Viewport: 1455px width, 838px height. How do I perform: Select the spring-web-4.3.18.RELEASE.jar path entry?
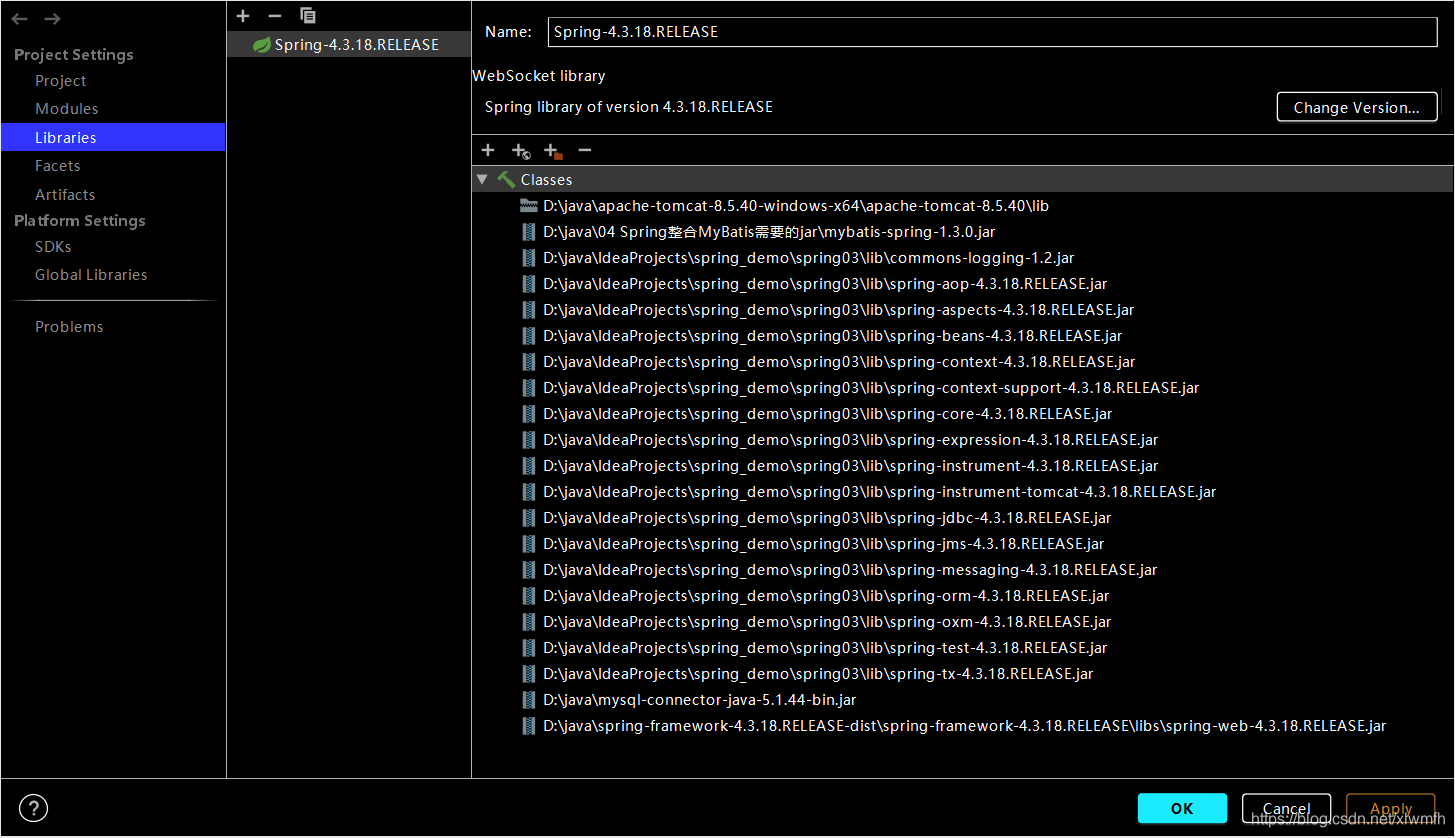click(x=965, y=726)
